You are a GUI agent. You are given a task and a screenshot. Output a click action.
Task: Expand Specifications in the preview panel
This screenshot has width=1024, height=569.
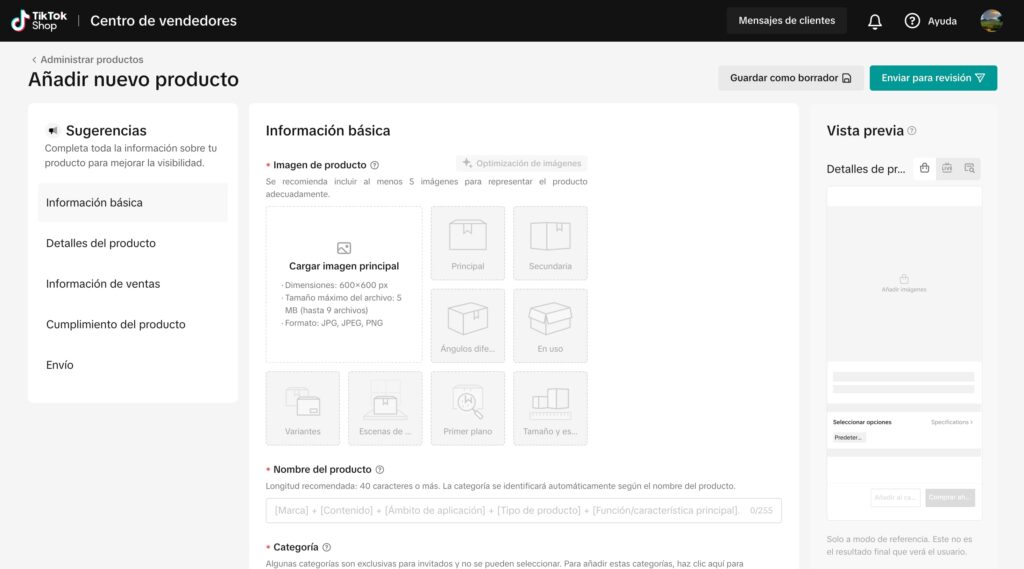click(950, 422)
